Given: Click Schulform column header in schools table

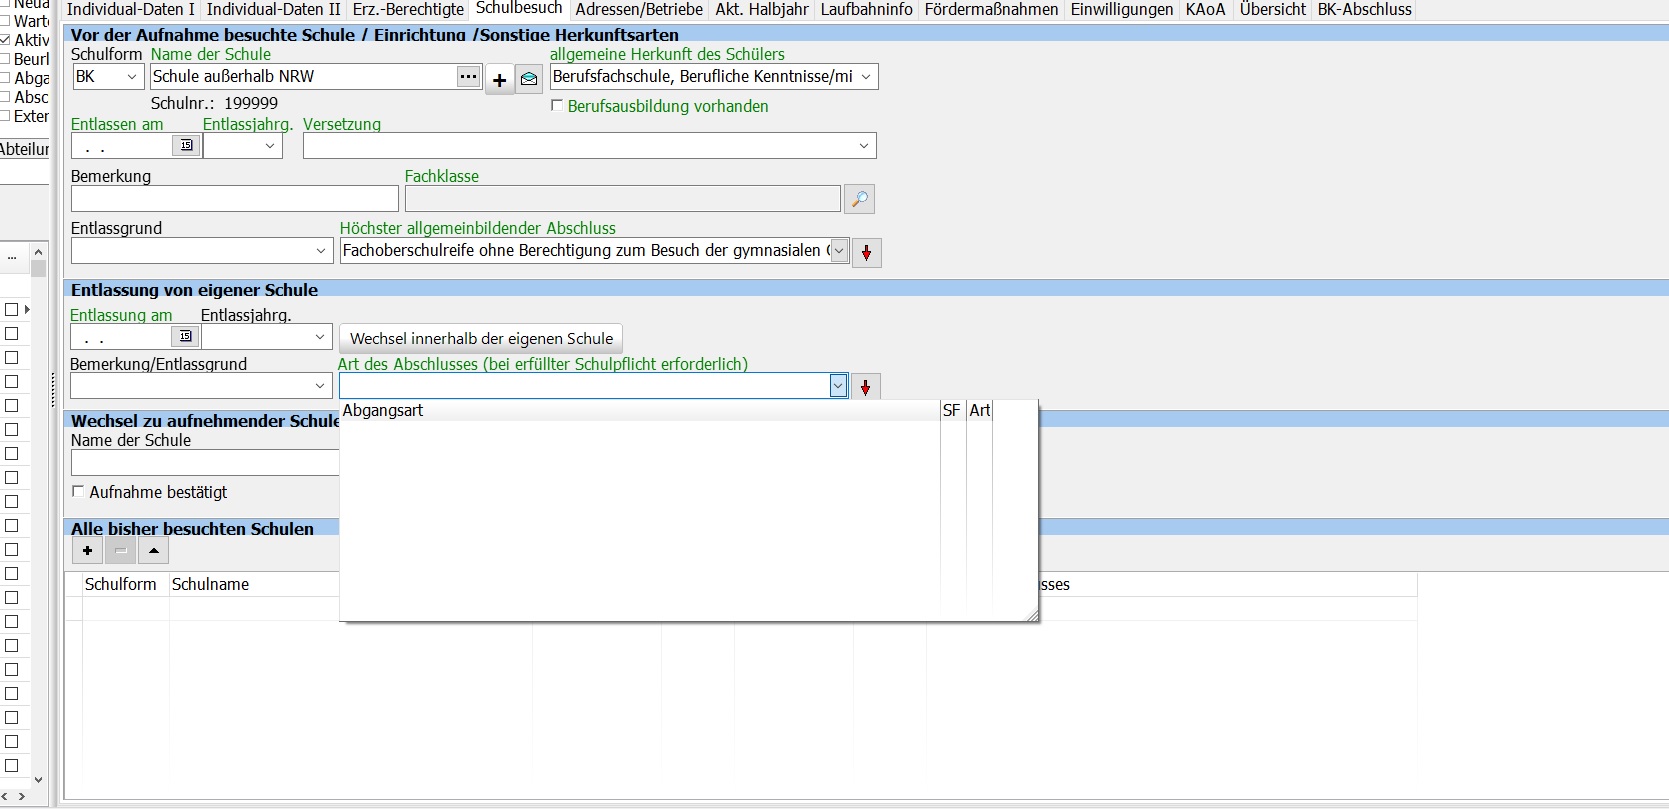Looking at the screenshot, I should (x=125, y=584).
